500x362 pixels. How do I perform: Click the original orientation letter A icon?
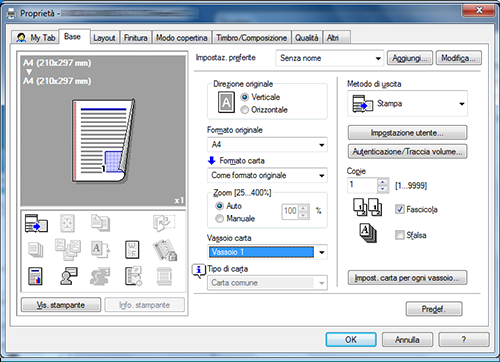click(x=226, y=102)
